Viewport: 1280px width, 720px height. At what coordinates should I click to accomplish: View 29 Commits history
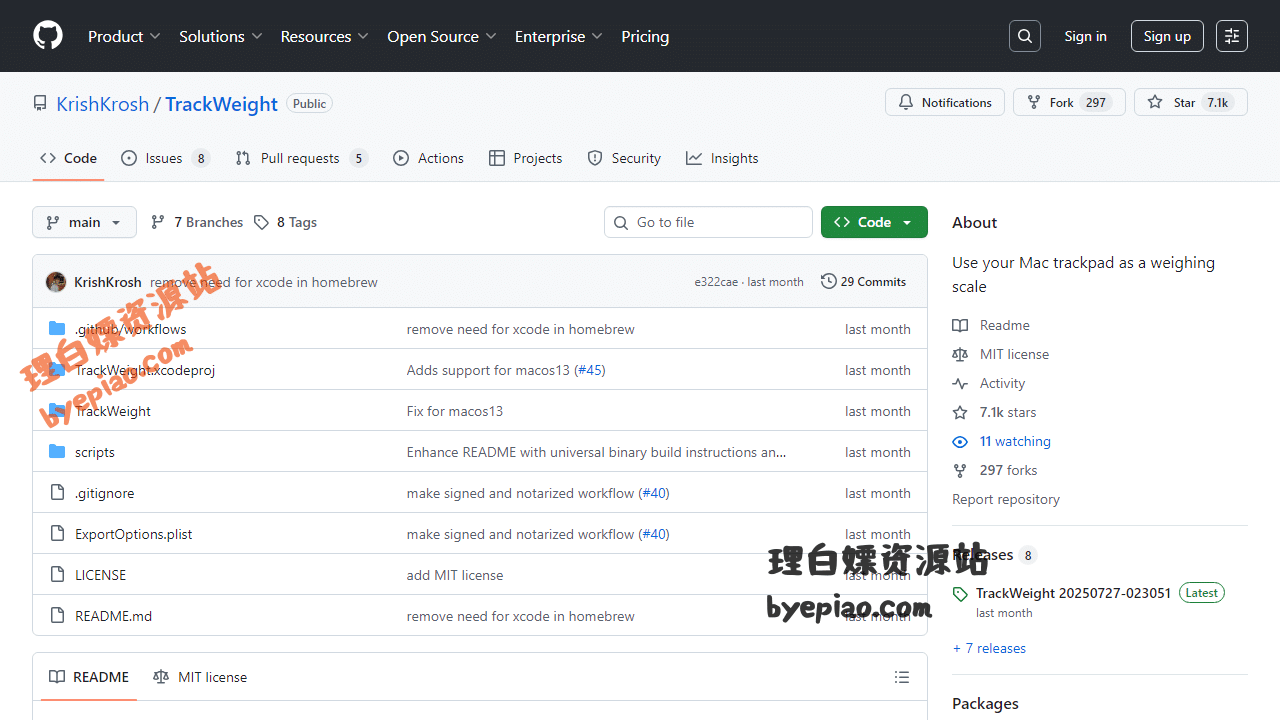click(863, 282)
